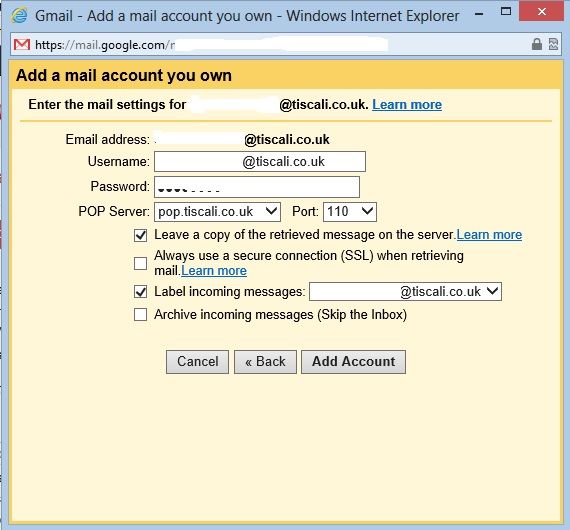Click the Add Account button
Screen dimensions: 570x530
[353, 362]
